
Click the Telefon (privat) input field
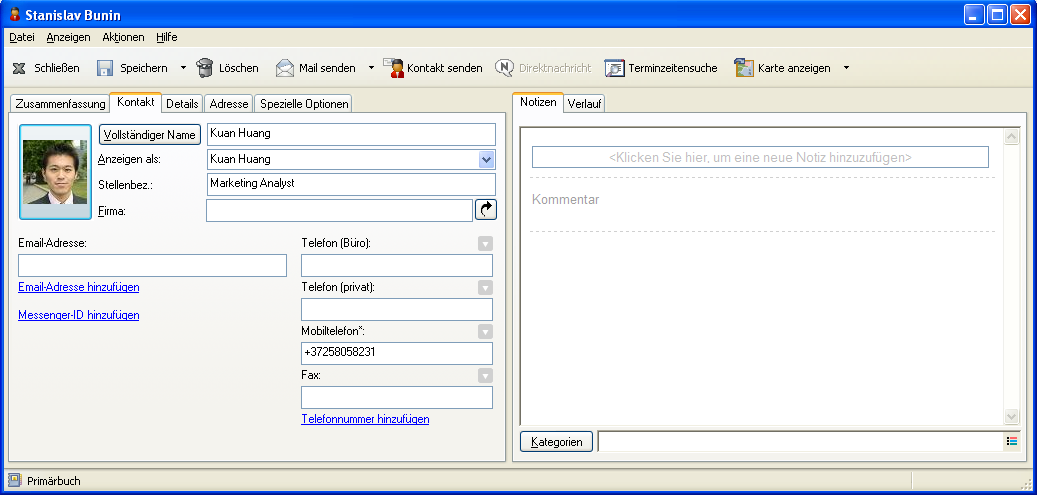pyautogui.click(x=397, y=310)
